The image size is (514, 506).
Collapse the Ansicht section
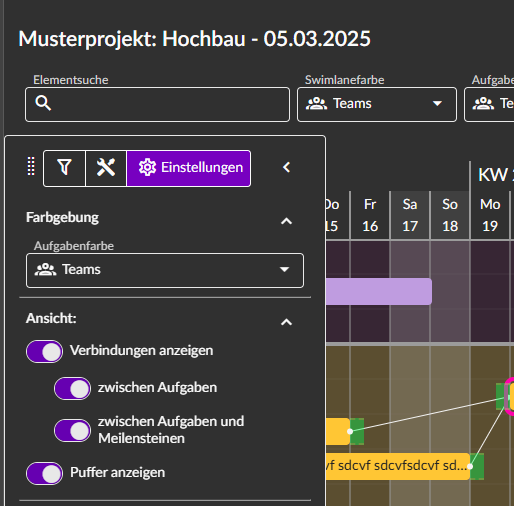pyautogui.click(x=286, y=322)
